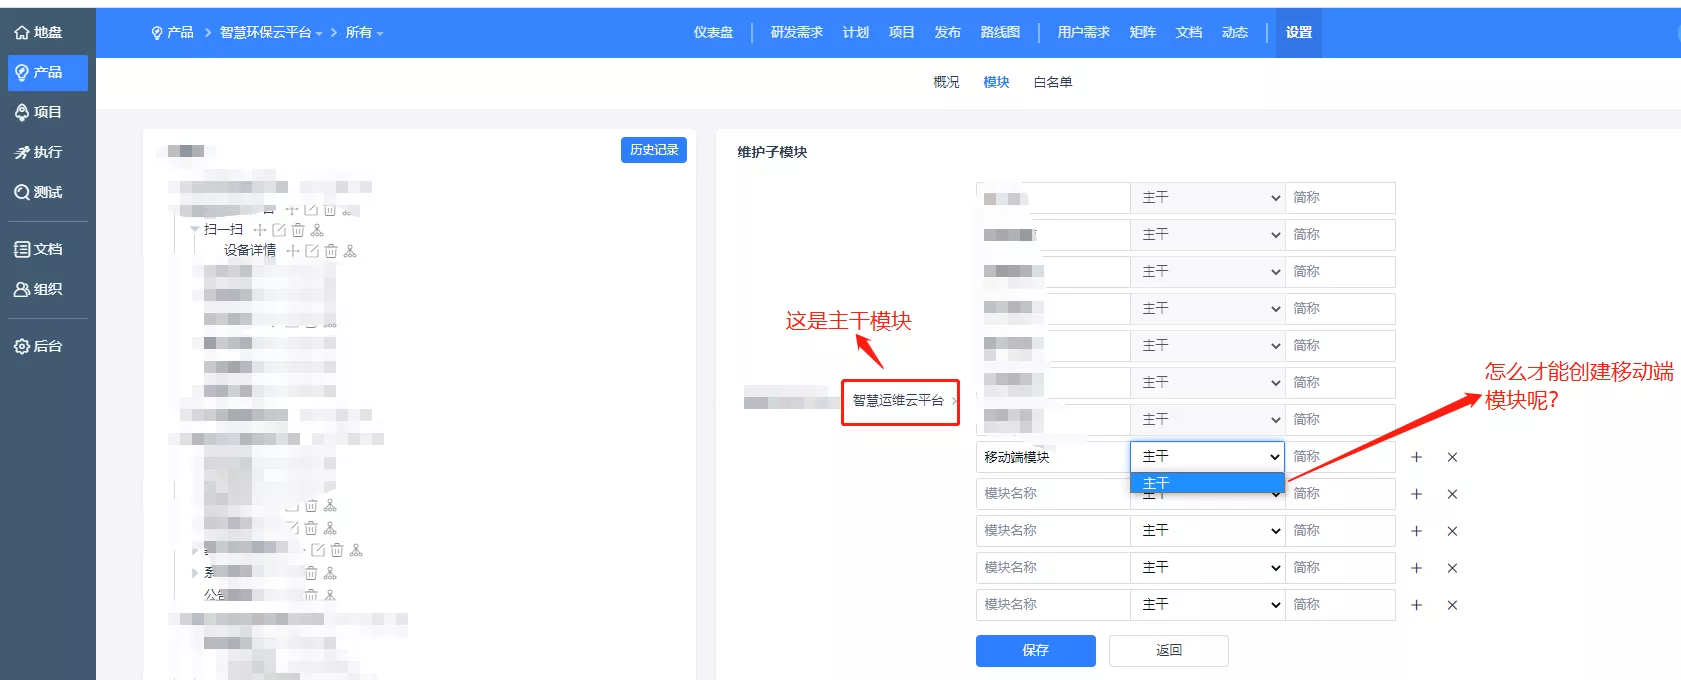Select 主干 option in open dropdown list

point(1207,483)
